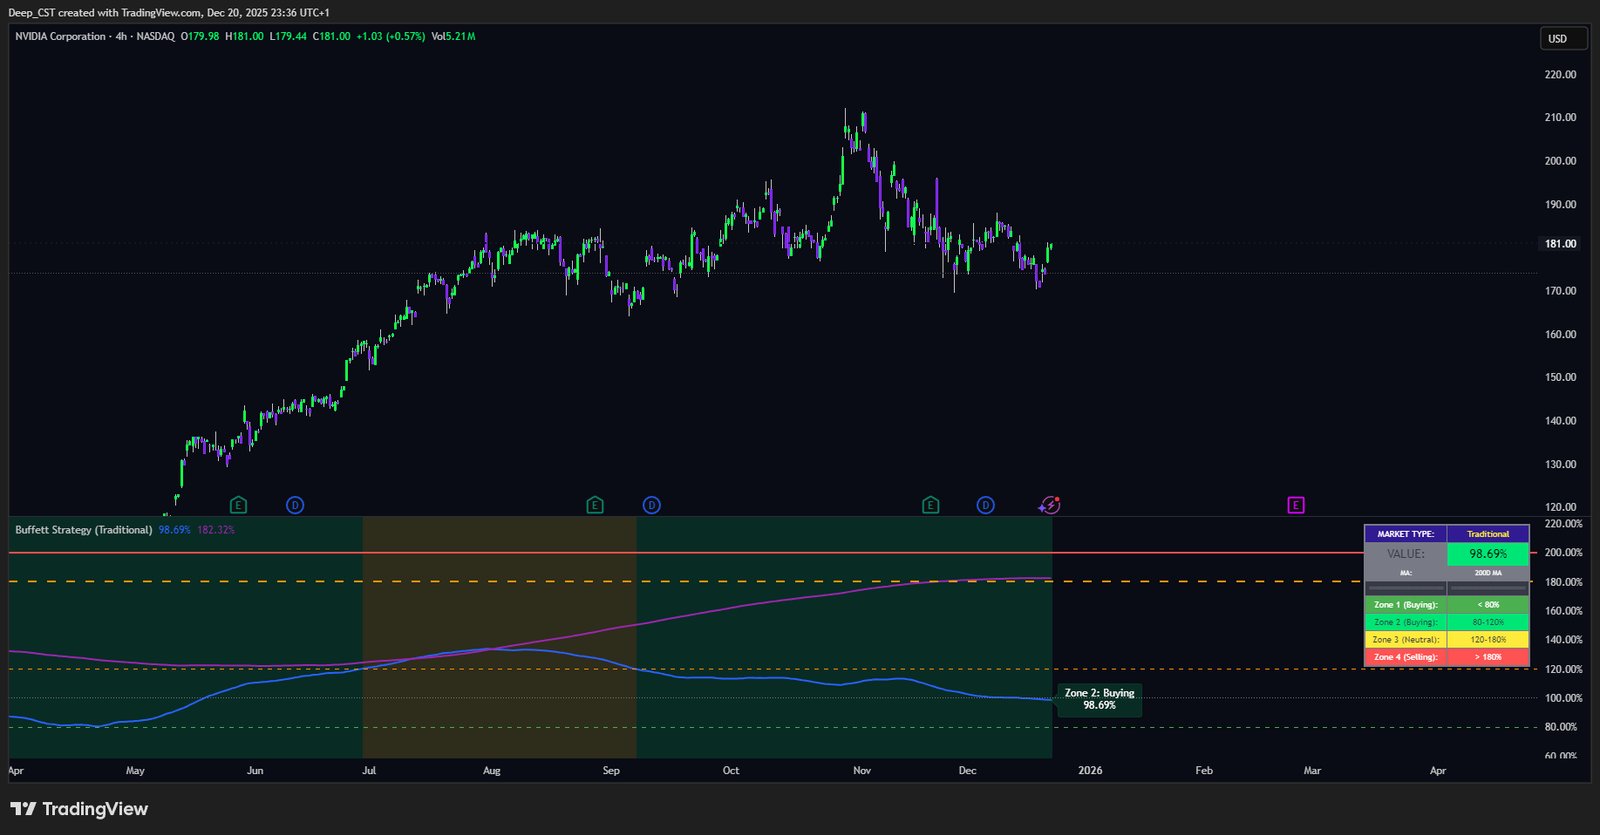Open the Buffett Strategy (Traditional) indicator legend
This screenshot has width=1600, height=835.
[84, 530]
